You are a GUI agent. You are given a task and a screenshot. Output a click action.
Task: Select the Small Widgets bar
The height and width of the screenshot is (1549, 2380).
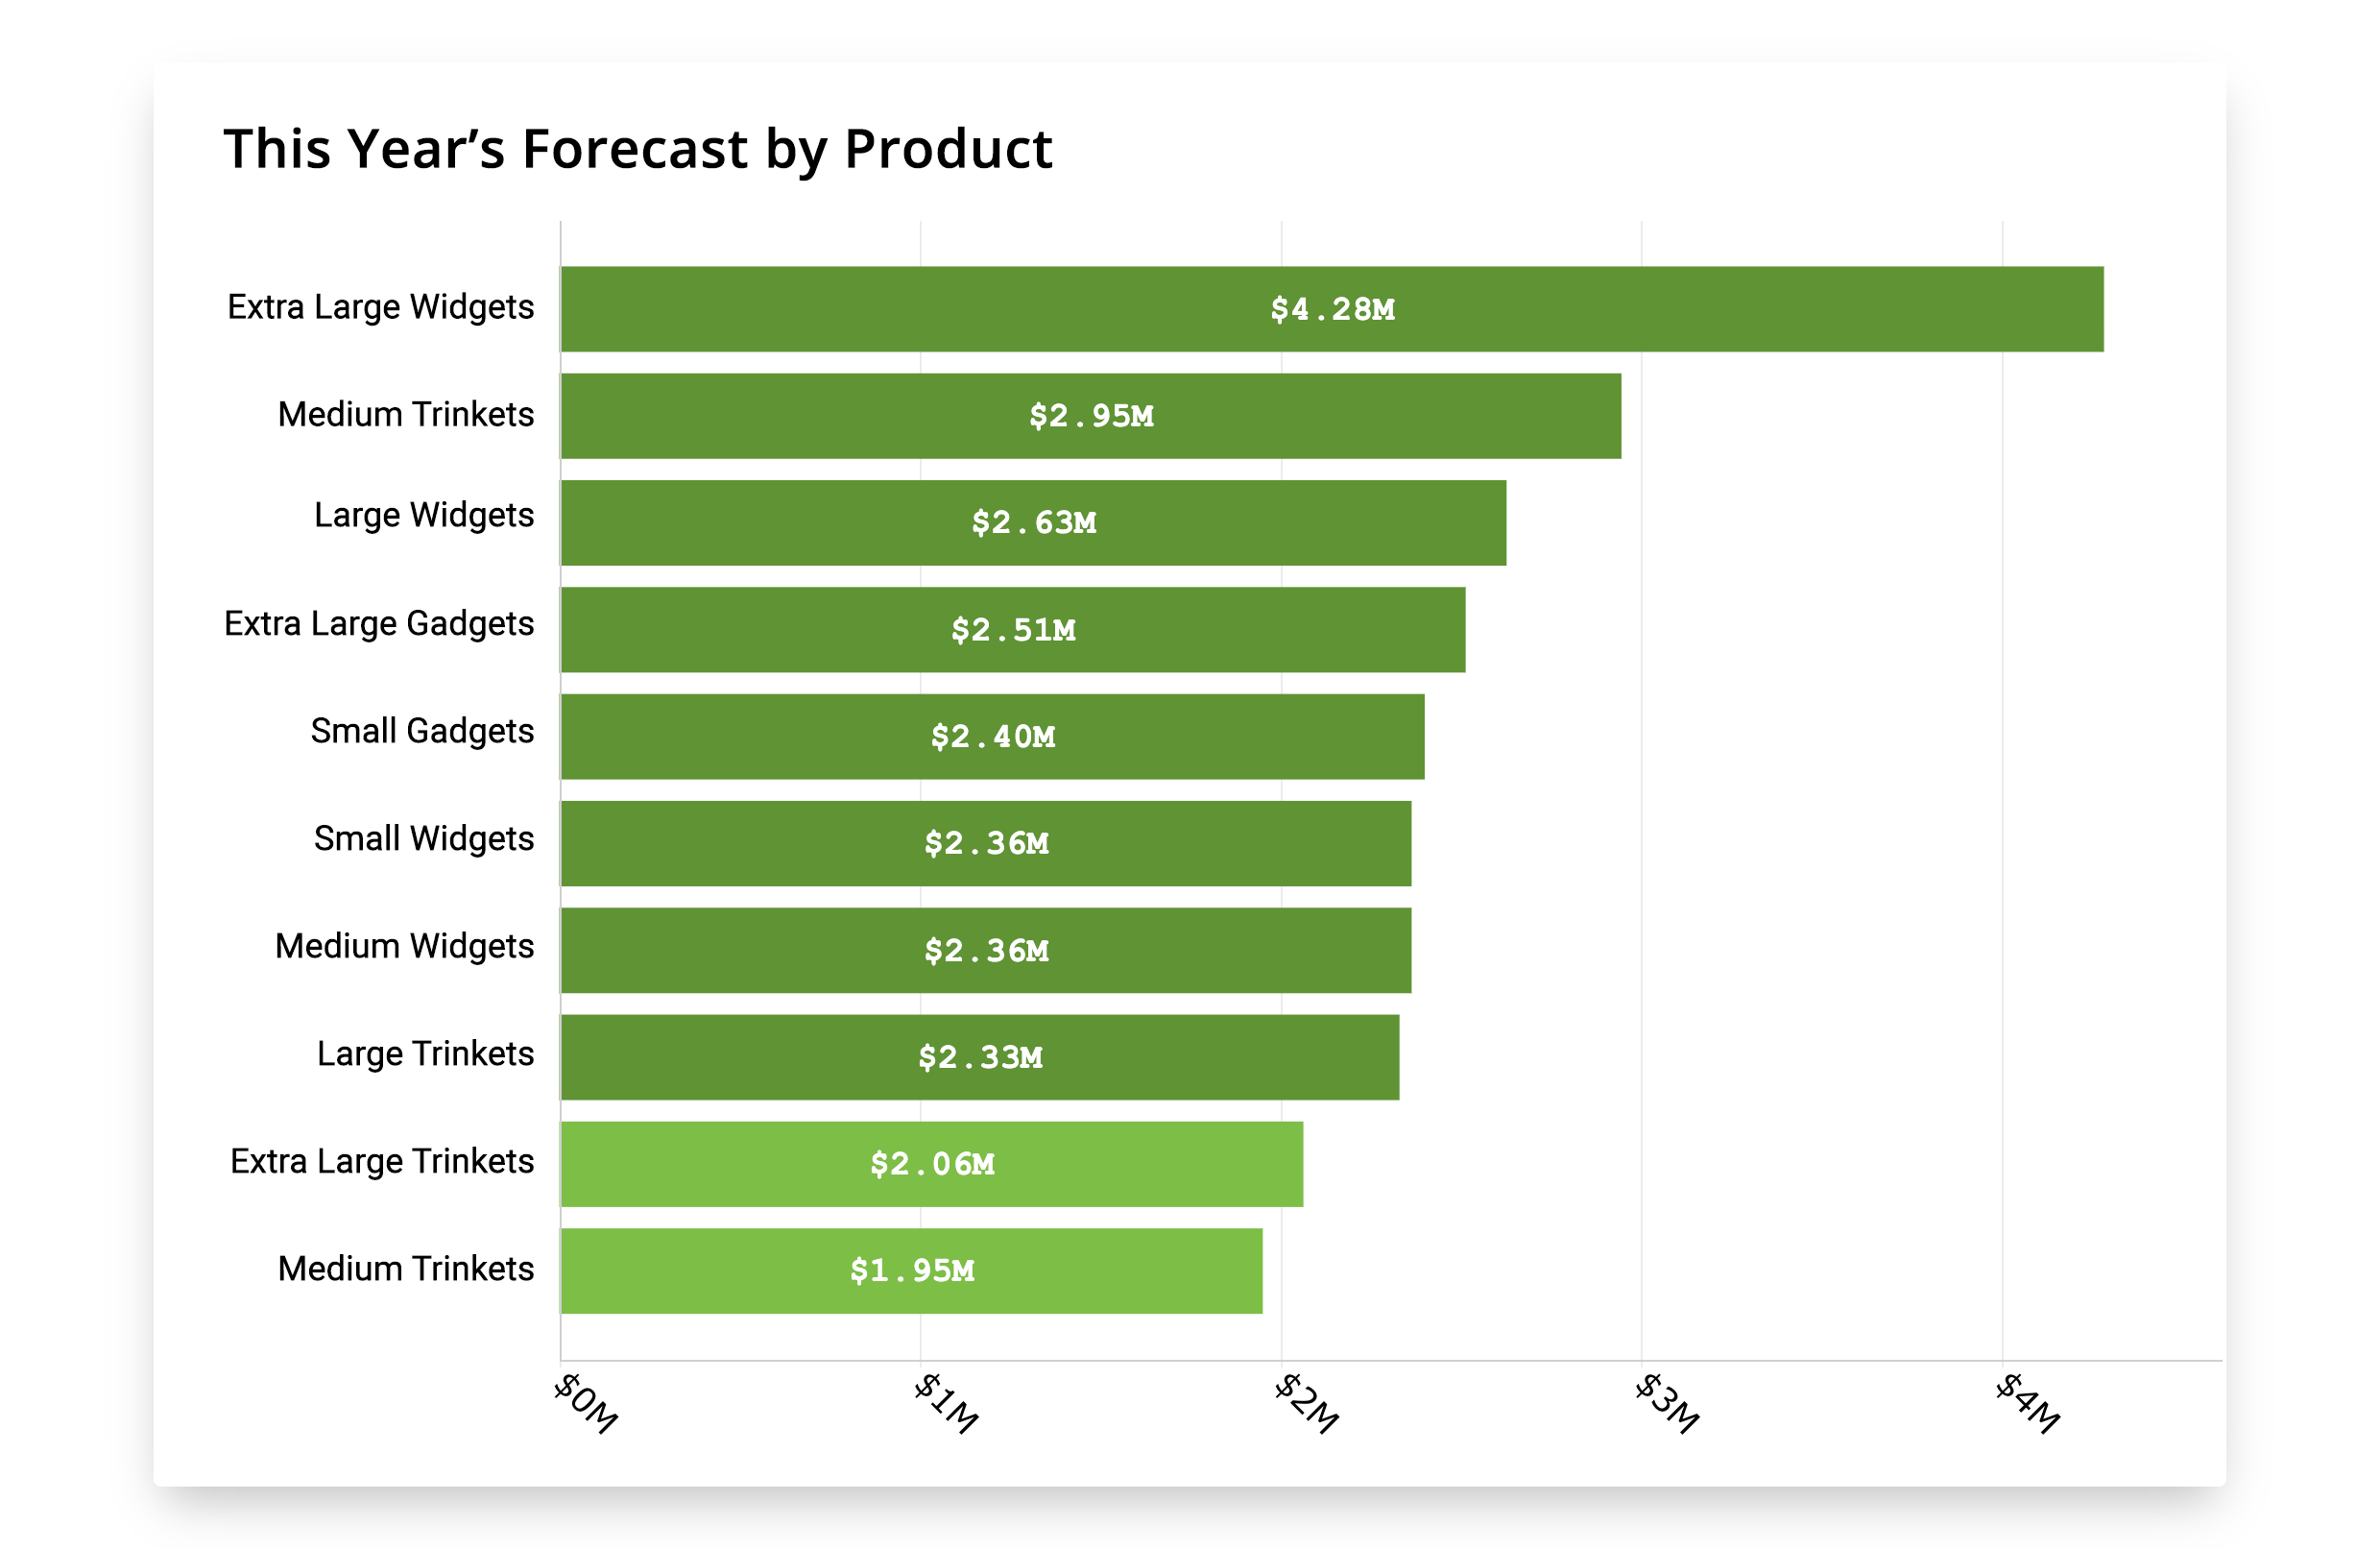point(985,843)
